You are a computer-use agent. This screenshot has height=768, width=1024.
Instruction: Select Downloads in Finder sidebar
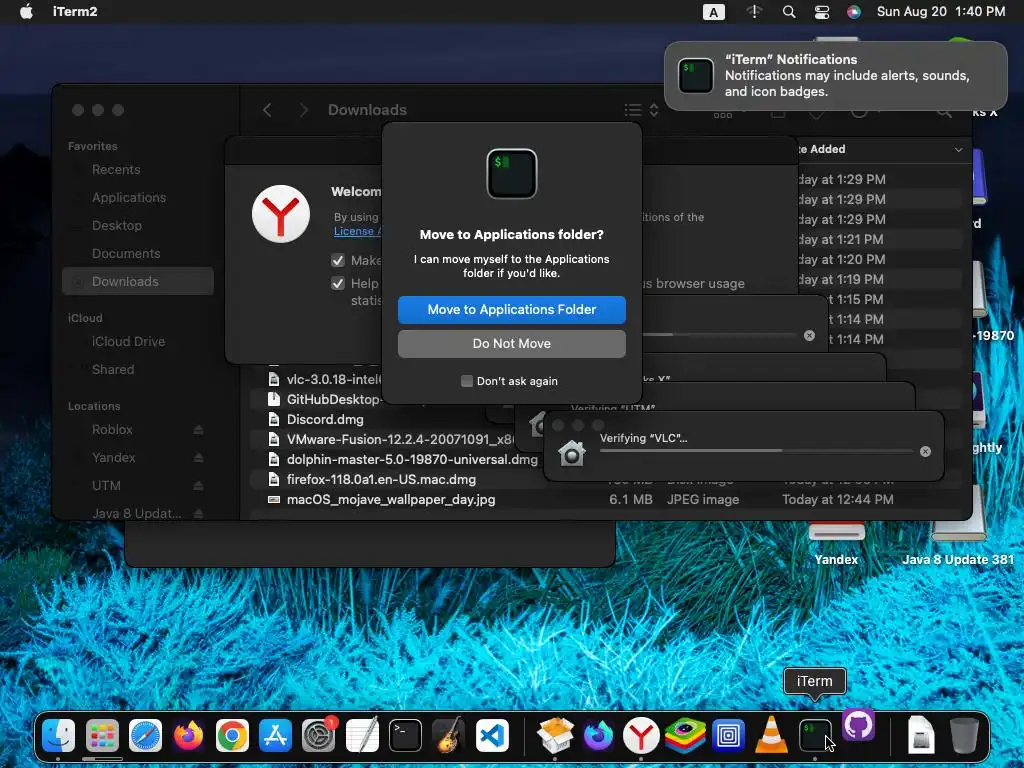point(137,281)
